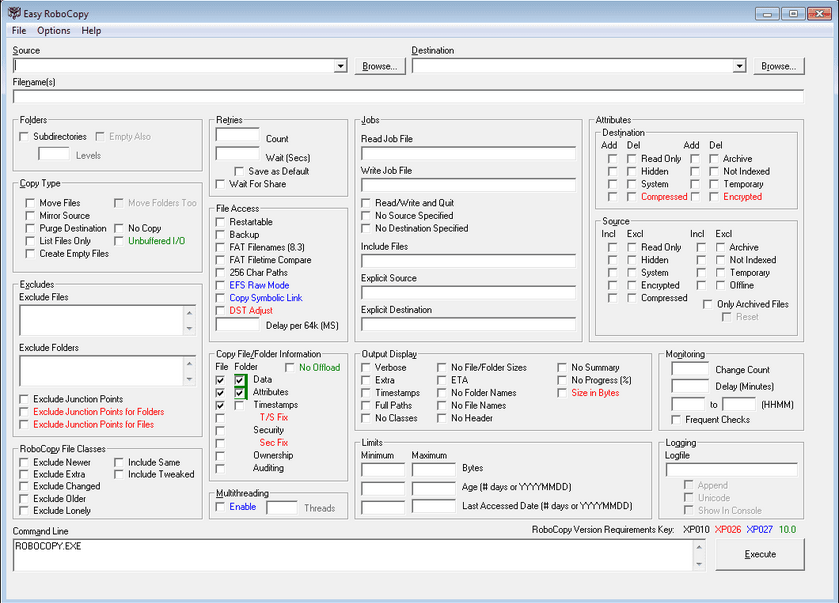Focus the Filename(s) input field
The width and height of the screenshot is (839, 603).
[x=408, y=96]
